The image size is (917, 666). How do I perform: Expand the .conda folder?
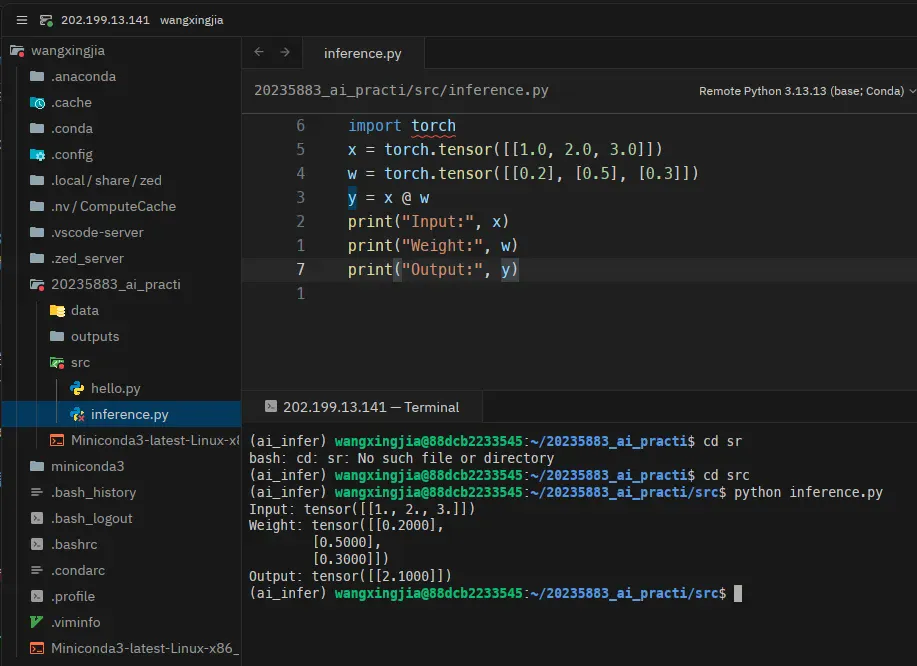coord(121,128)
